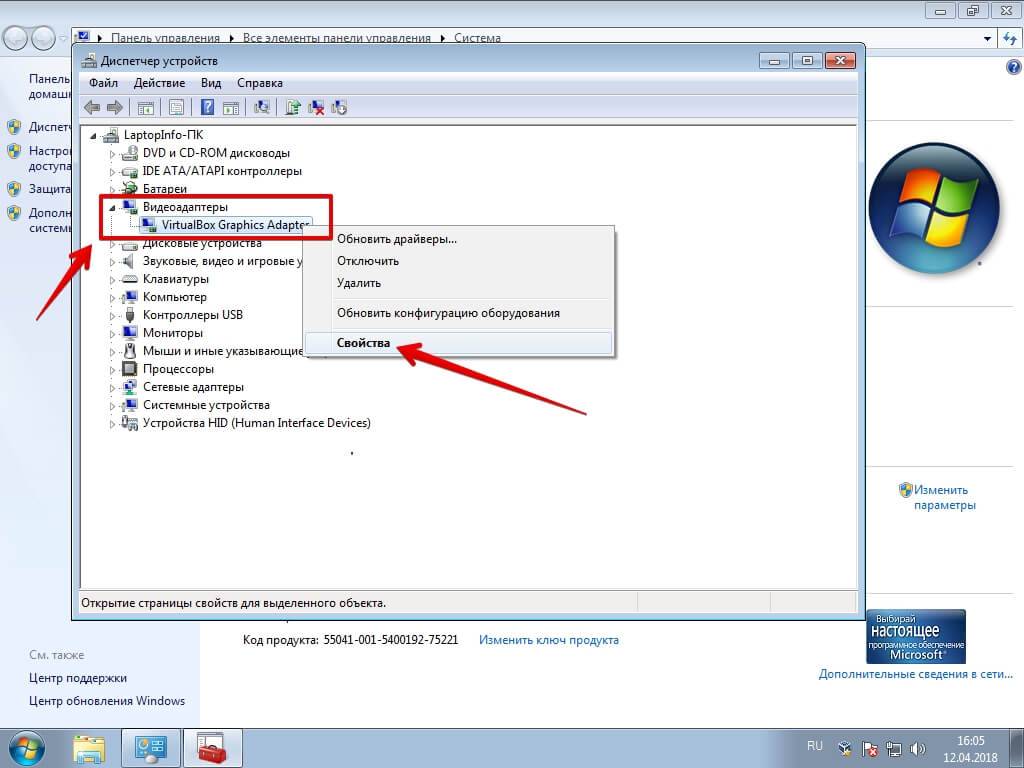This screenshot has width=1024, height=768.
Task: Click shield icon beside Дополн link
Action: tap(14, 213)
